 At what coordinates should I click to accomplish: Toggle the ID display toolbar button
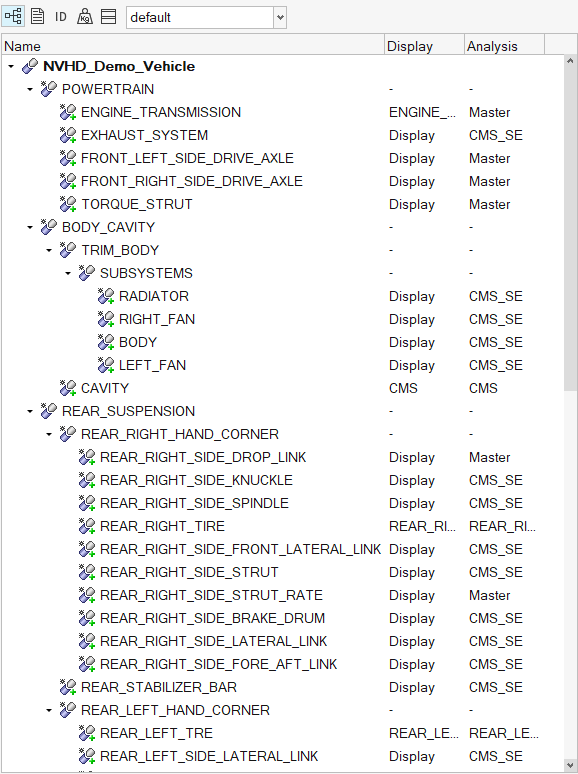61,17
